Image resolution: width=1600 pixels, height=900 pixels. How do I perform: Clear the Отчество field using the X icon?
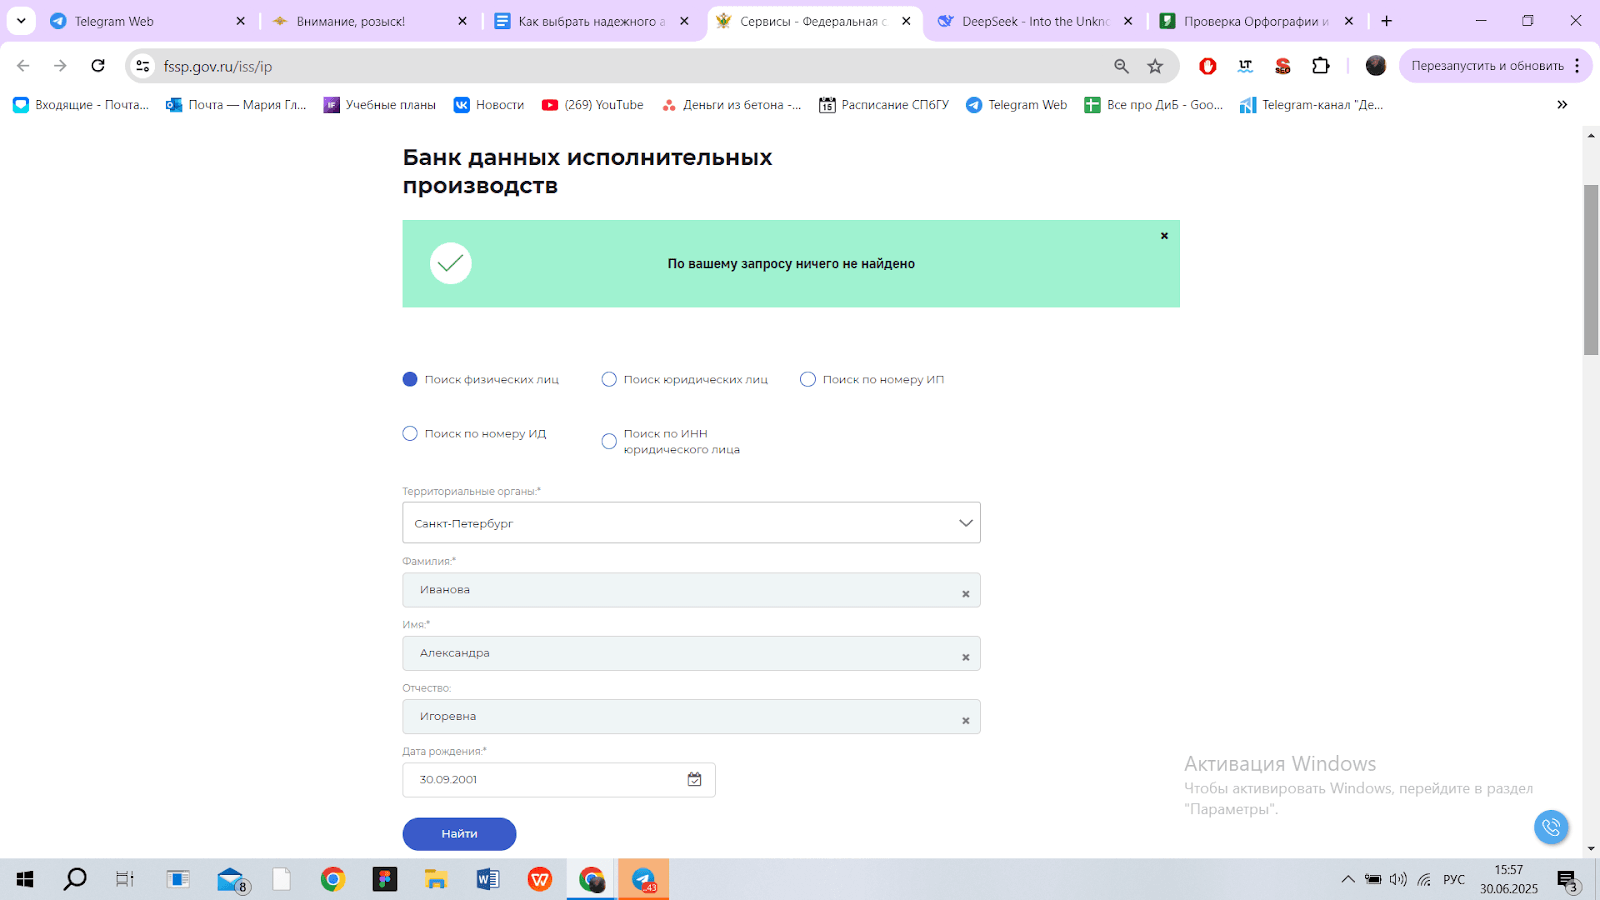pos(965,721)
